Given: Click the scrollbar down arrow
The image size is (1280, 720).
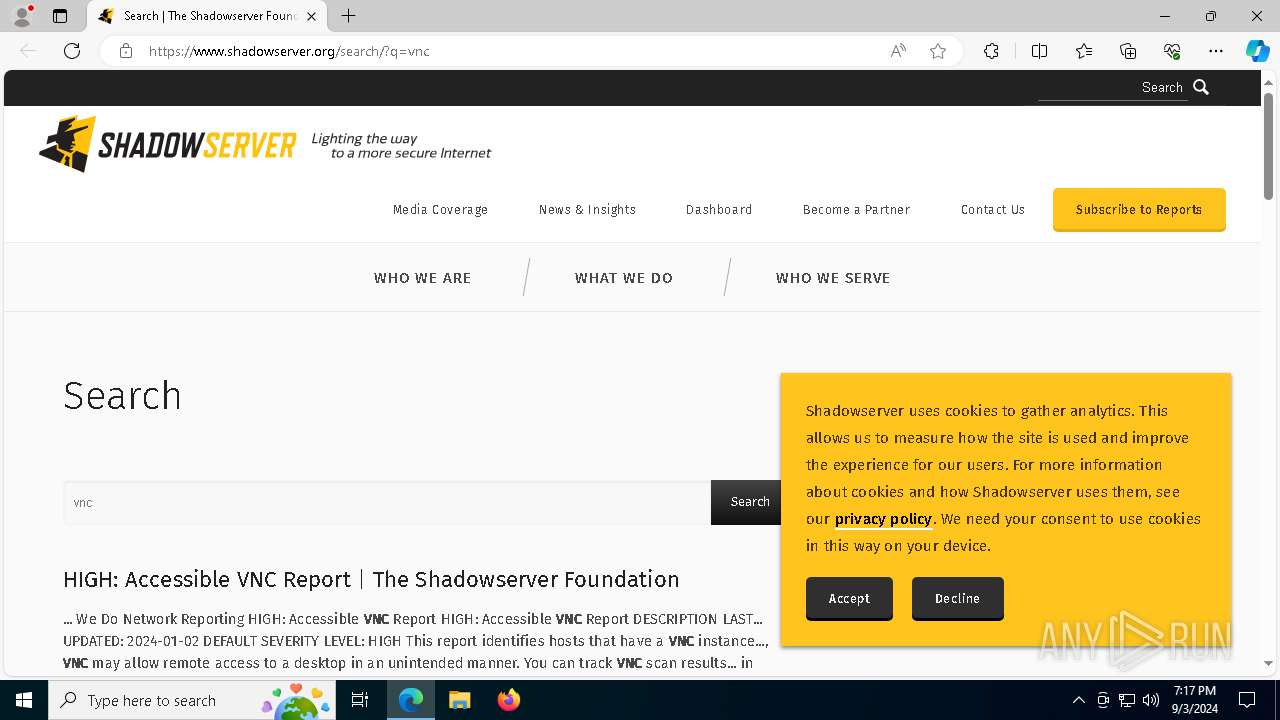Looking at the screenshot, I should (1268, 663).
